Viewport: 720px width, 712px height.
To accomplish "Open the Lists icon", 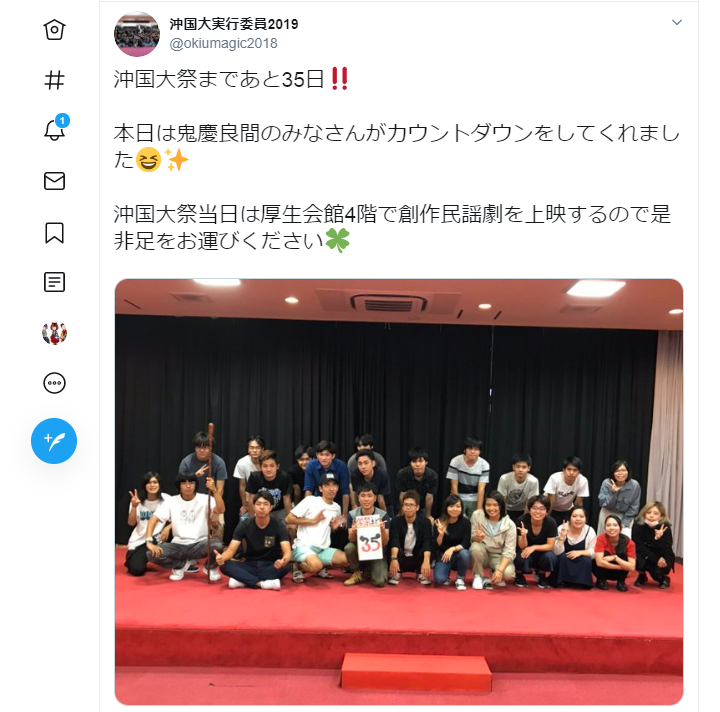I will (54, 282).
